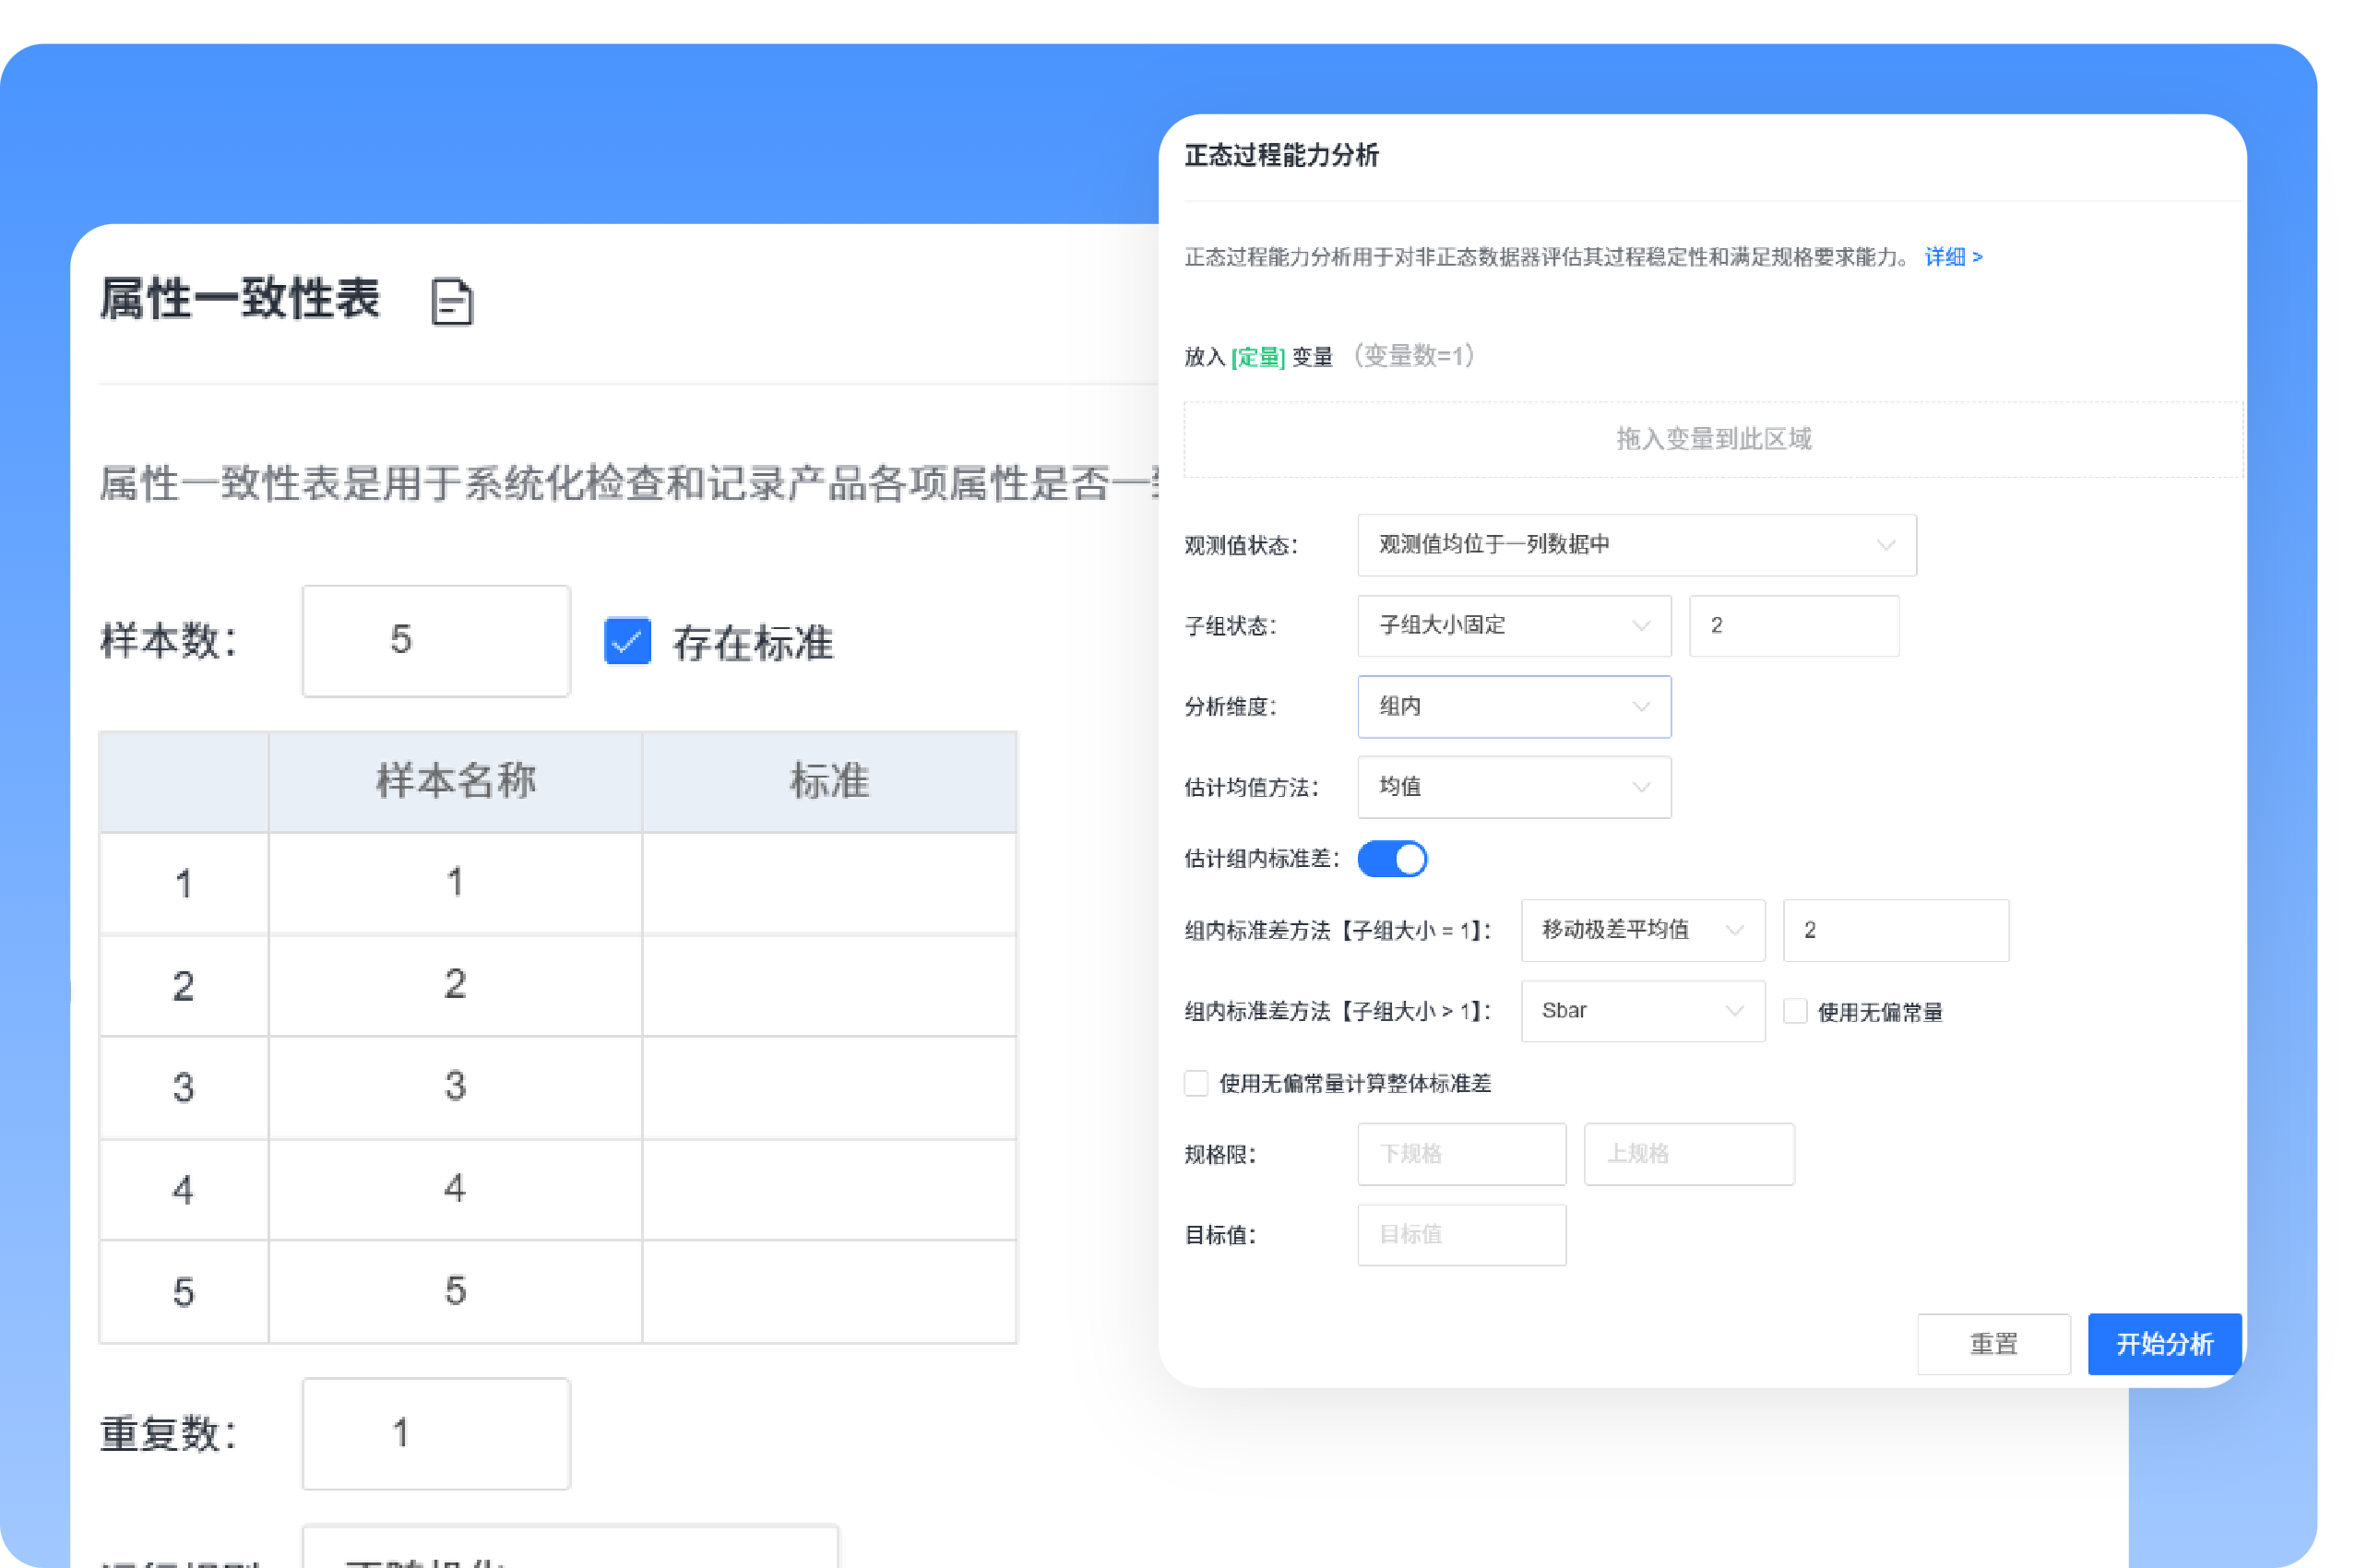2379x1568 pixels.
Task: Toggle off the 估计组内标准差 switch
Action: pyautogui.click(x=1392, y=858)
